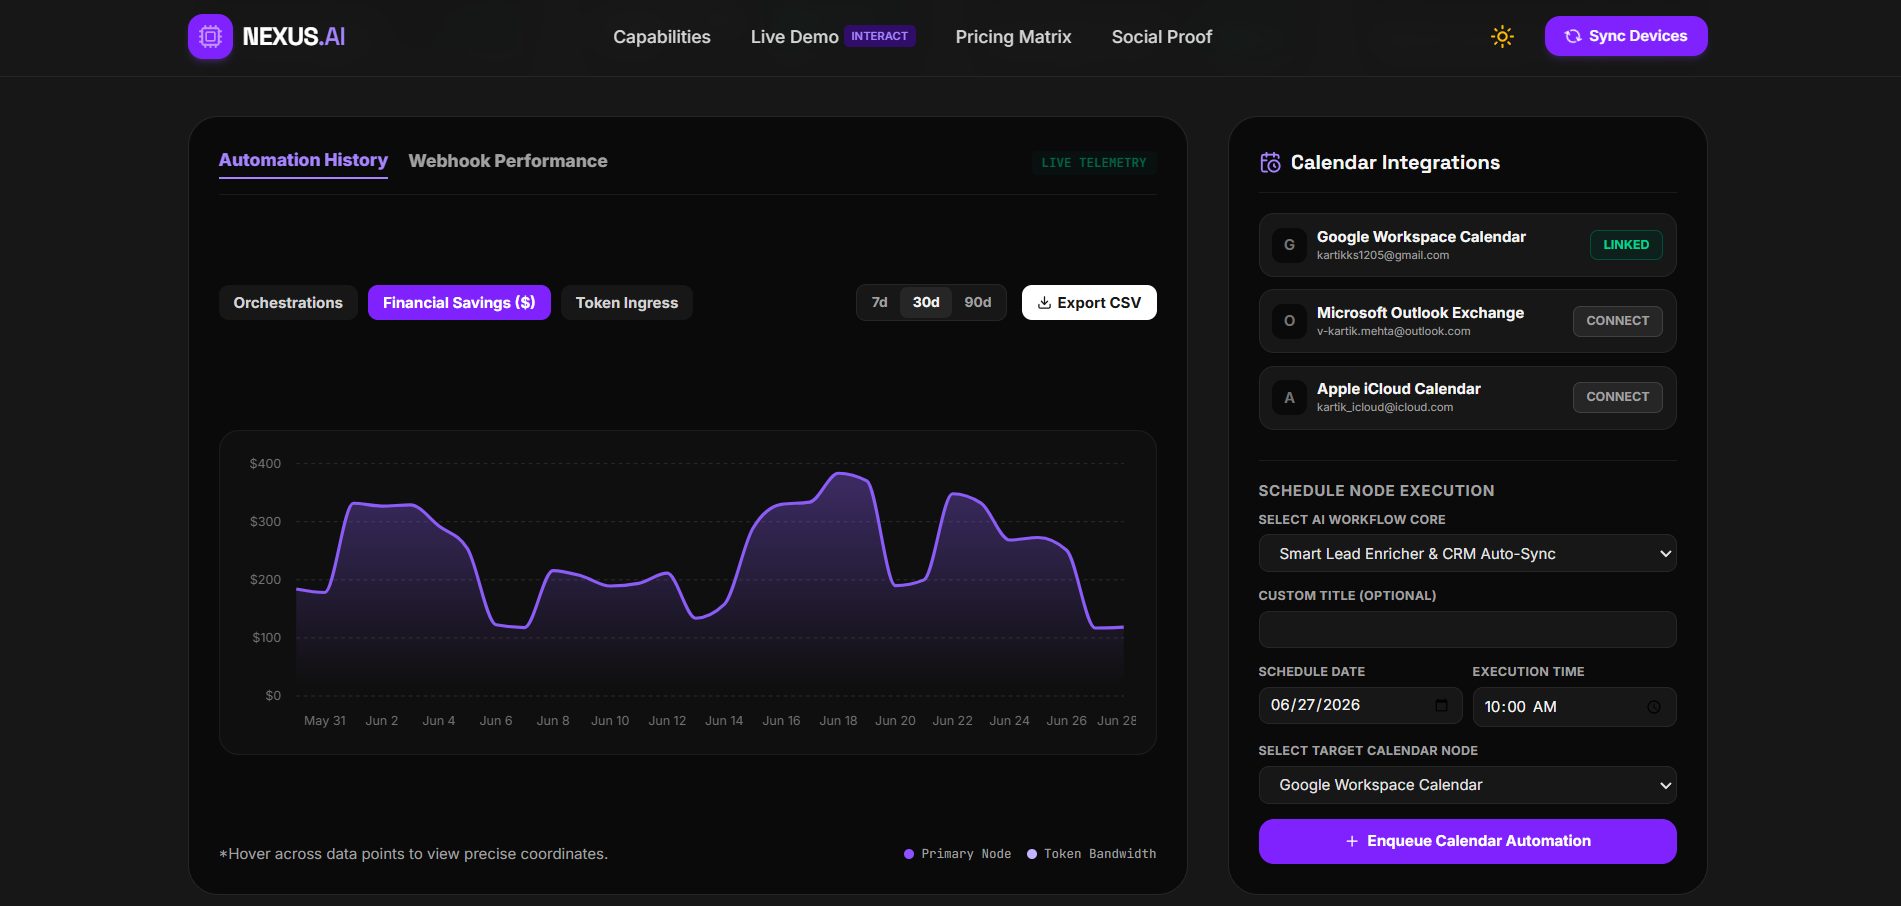This screenshot has width=1901, height=906.
Task: Click the calendar icon beside Calendar Integrations
Action: point(1270,162)
